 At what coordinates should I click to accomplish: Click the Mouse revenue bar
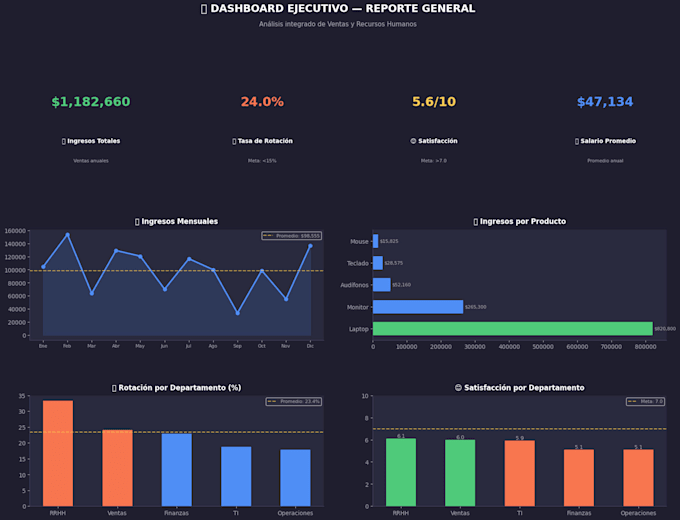376,241
